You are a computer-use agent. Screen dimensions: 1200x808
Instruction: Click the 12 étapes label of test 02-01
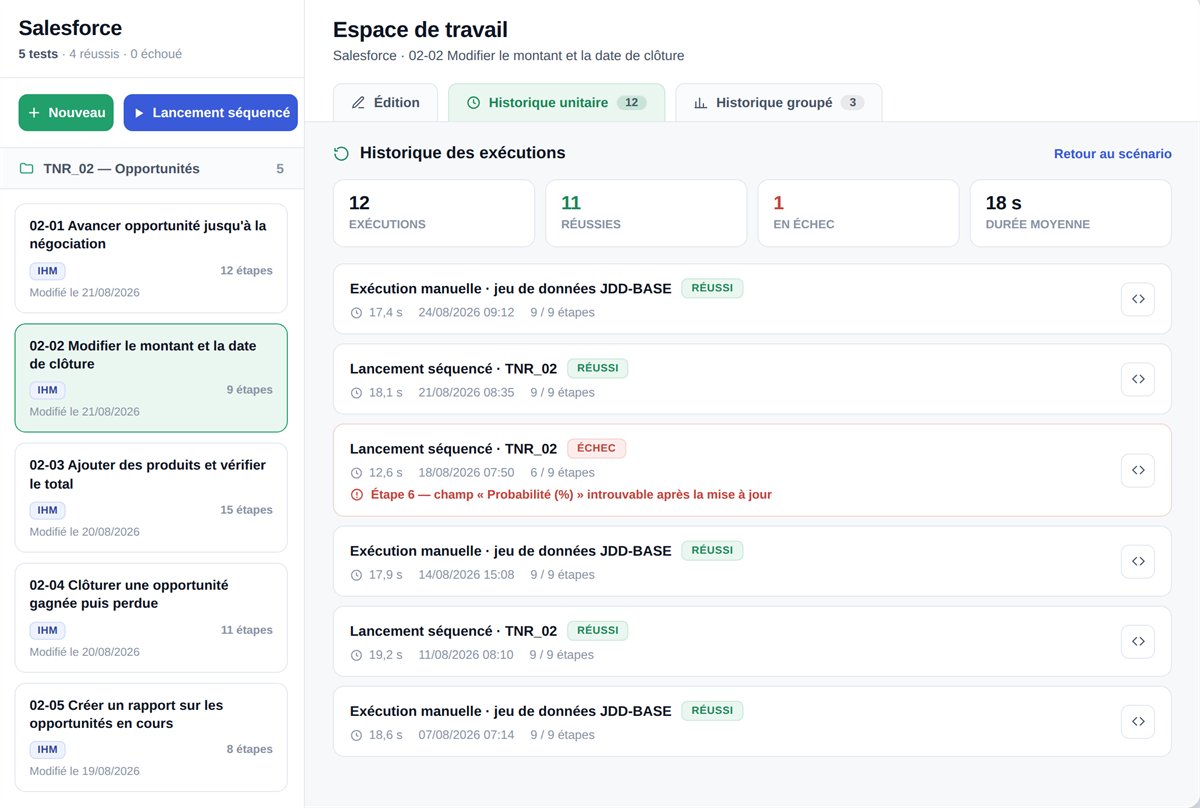(x=246, y=270)
